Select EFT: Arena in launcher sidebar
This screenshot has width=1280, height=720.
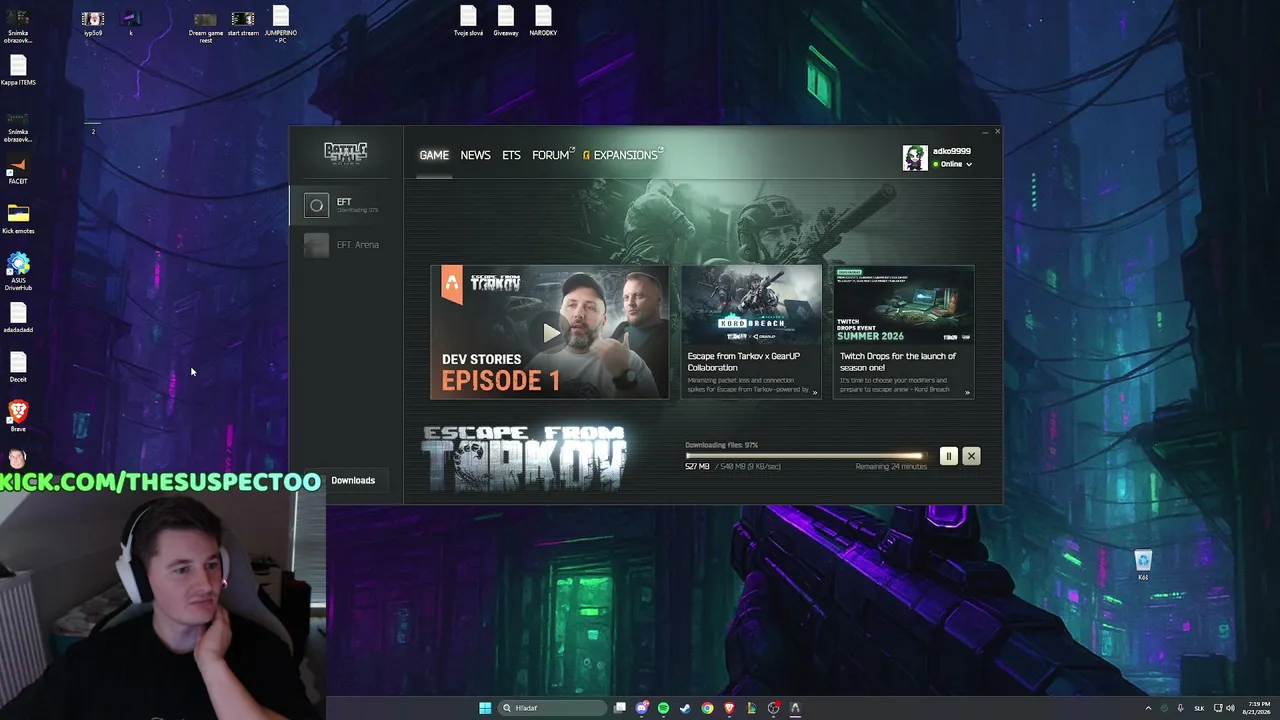[346, 245]
